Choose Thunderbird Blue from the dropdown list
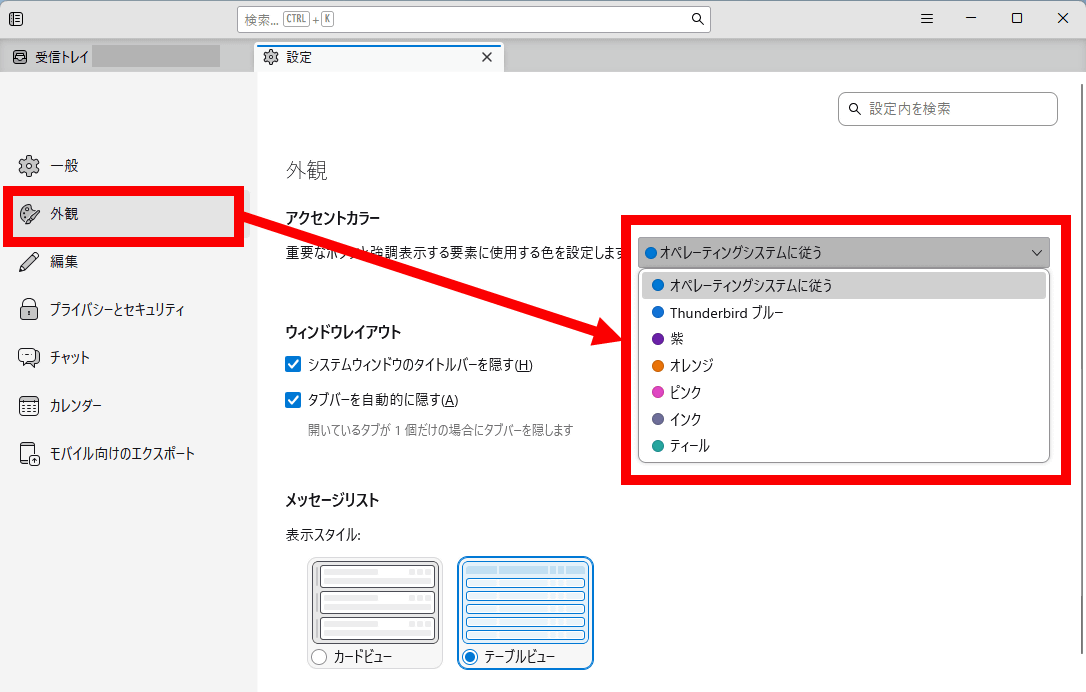 tap(726, 313)
